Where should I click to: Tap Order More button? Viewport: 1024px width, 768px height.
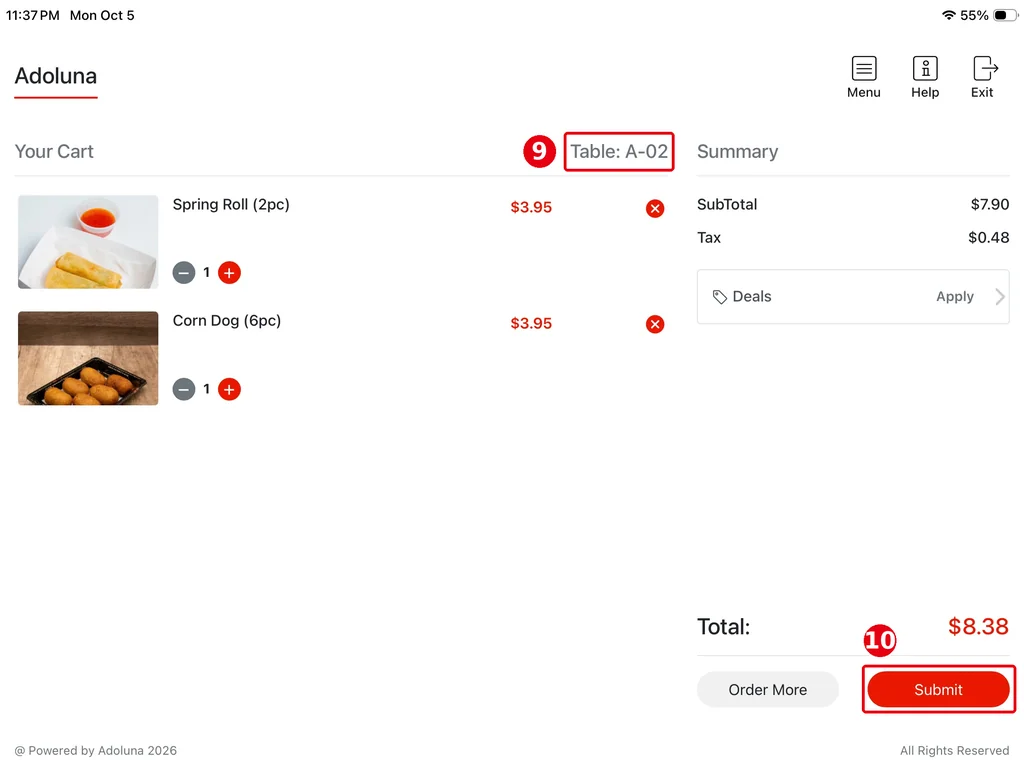click(x=767, y=690)
